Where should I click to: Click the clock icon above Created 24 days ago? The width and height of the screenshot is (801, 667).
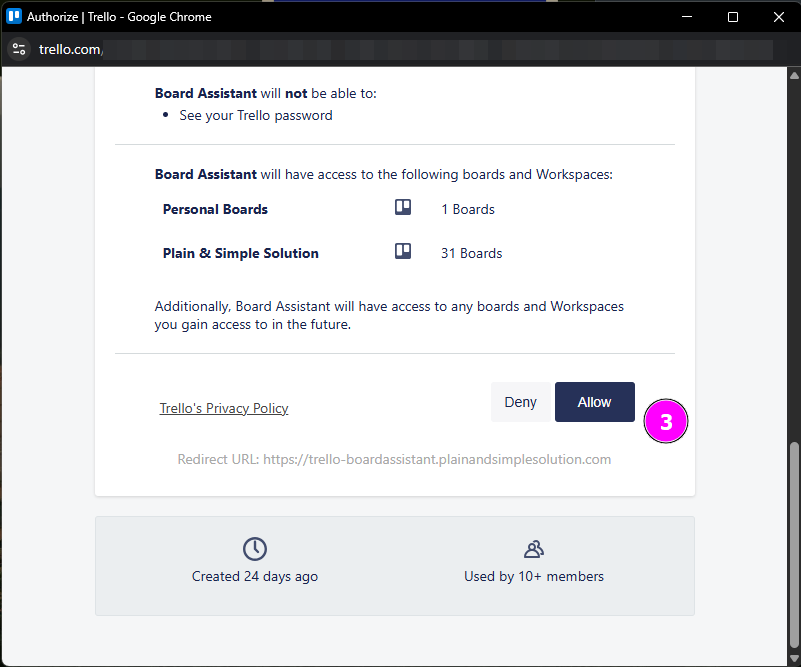[255, 549]
